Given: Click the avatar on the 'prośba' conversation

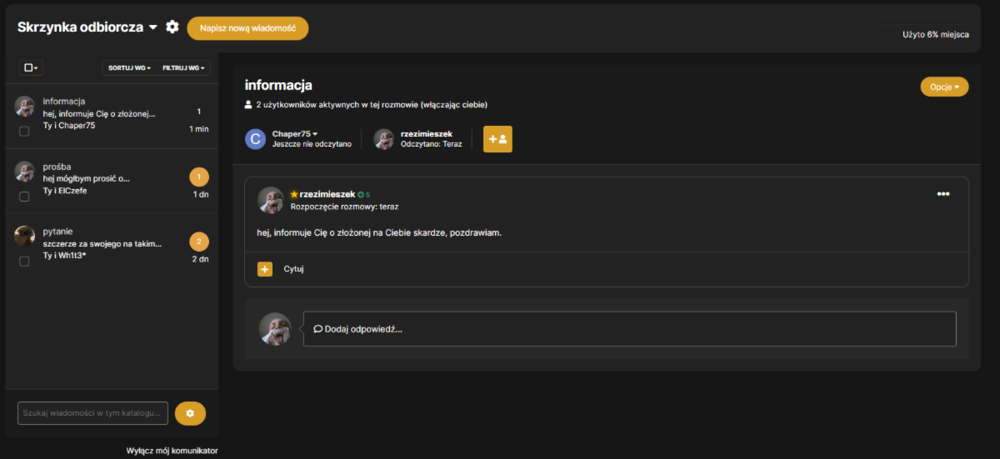Looking at the screenshot, I should coord(24,171).
